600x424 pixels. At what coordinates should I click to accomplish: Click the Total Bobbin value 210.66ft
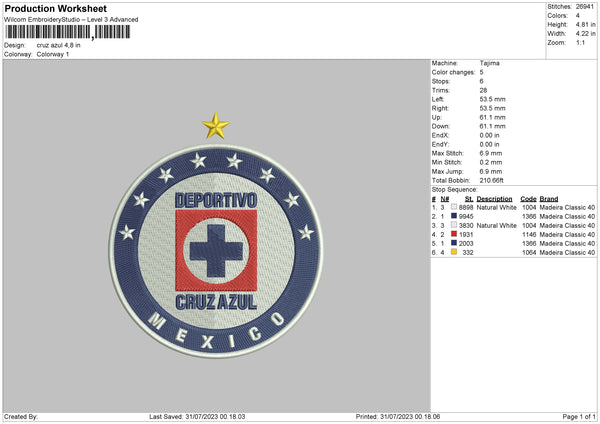pos(491,180)
